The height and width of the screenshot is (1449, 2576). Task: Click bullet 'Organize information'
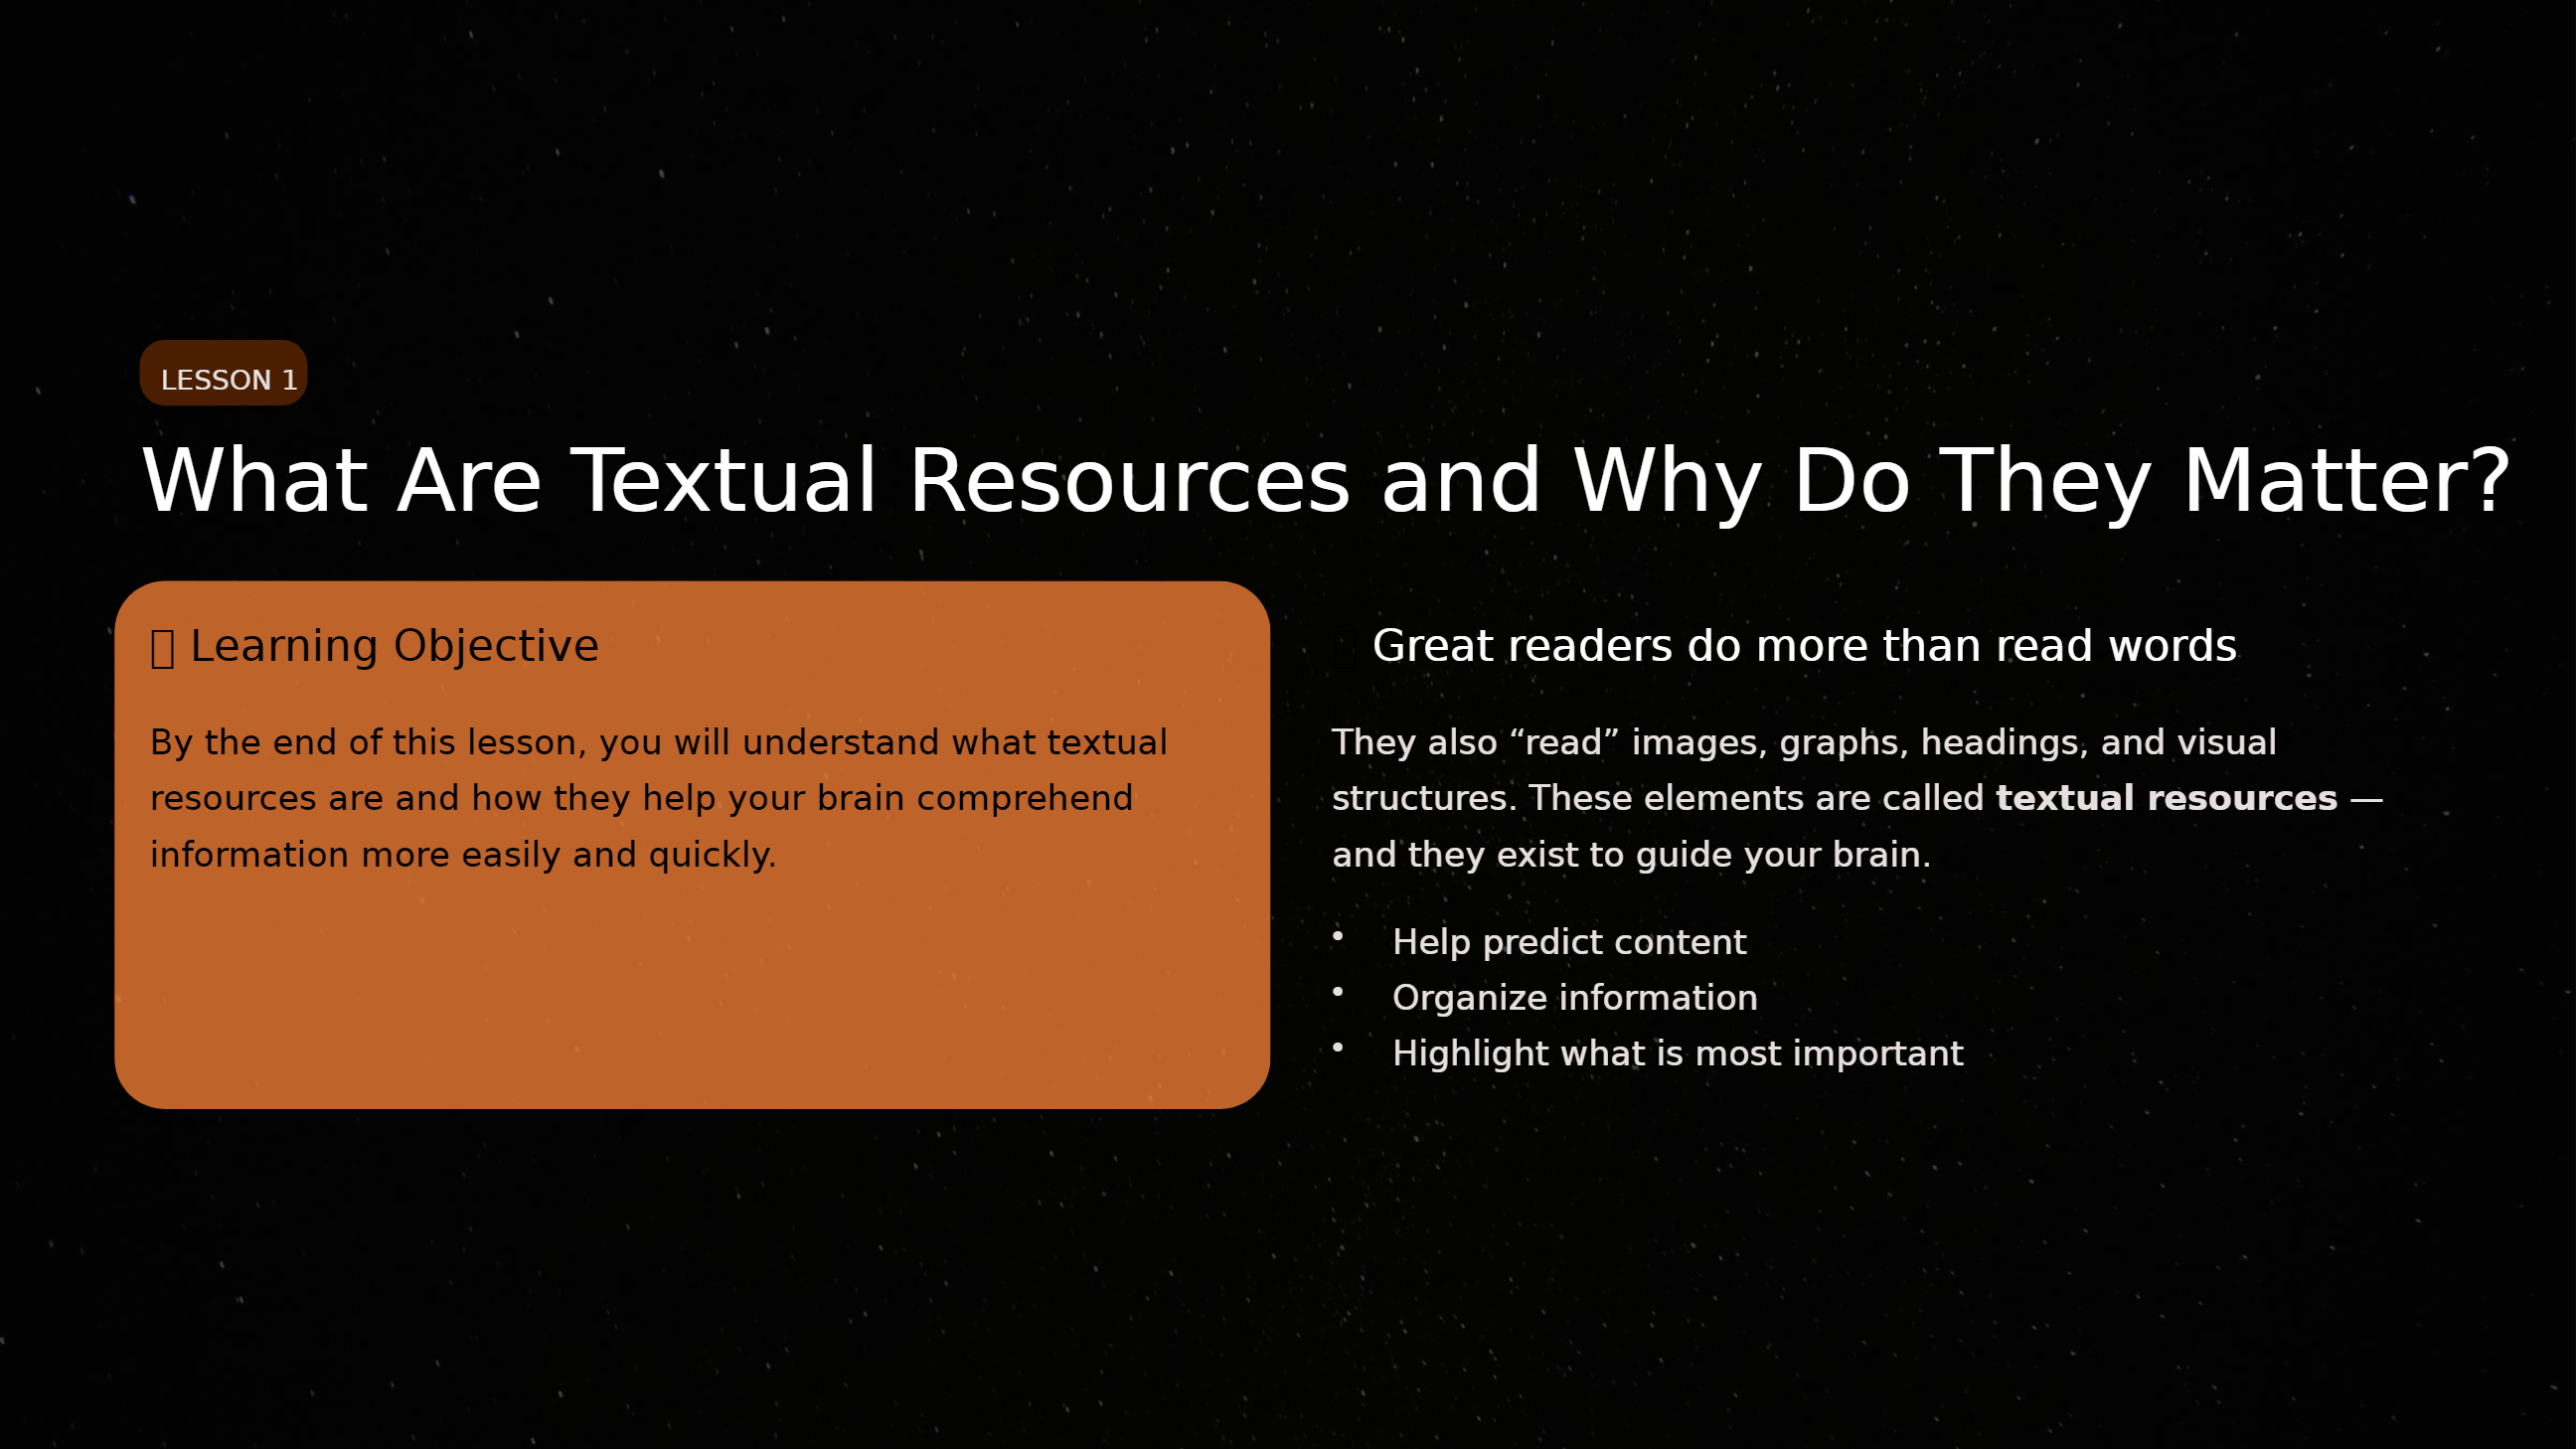pos(1574,998)
